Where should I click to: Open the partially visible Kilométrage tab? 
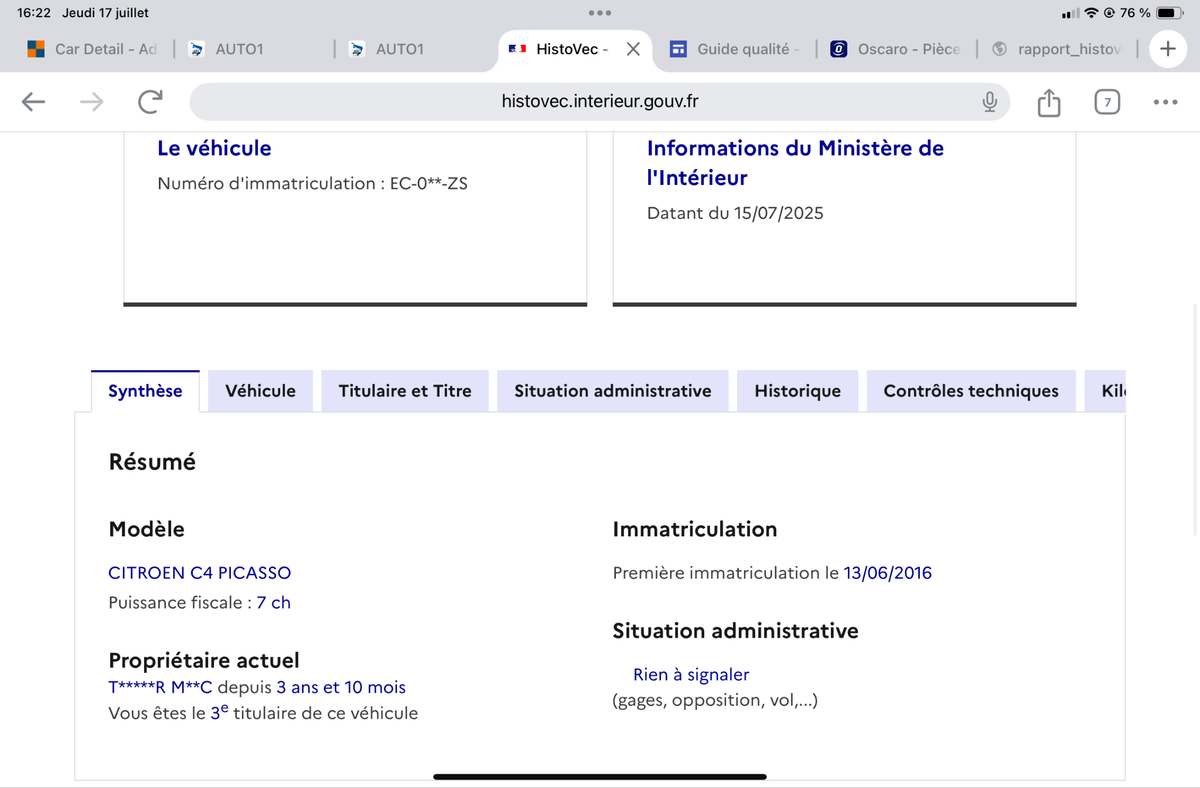point(1106,391)
